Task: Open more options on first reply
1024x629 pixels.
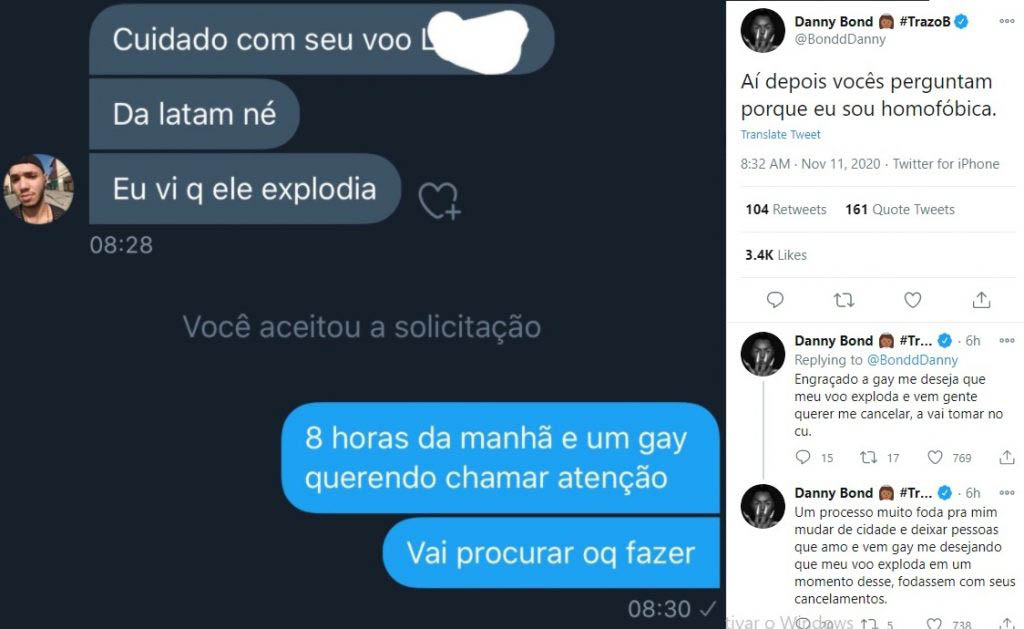Action: coord(1006,340)
